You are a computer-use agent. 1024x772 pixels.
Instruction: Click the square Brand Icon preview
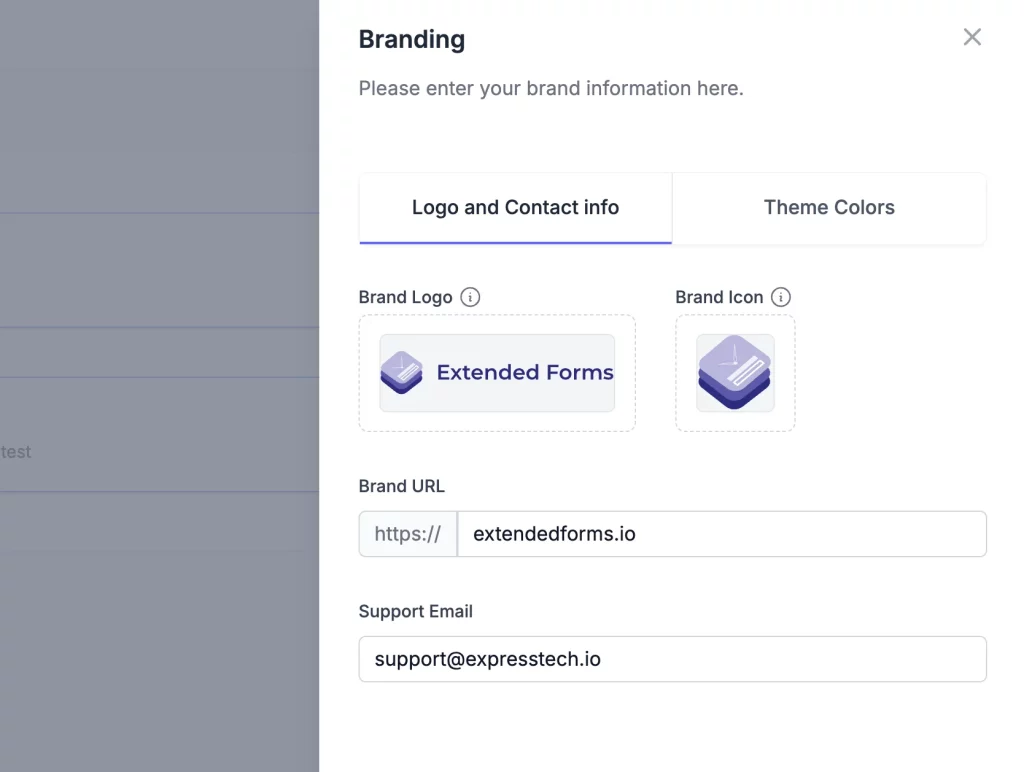click(735, 373)
